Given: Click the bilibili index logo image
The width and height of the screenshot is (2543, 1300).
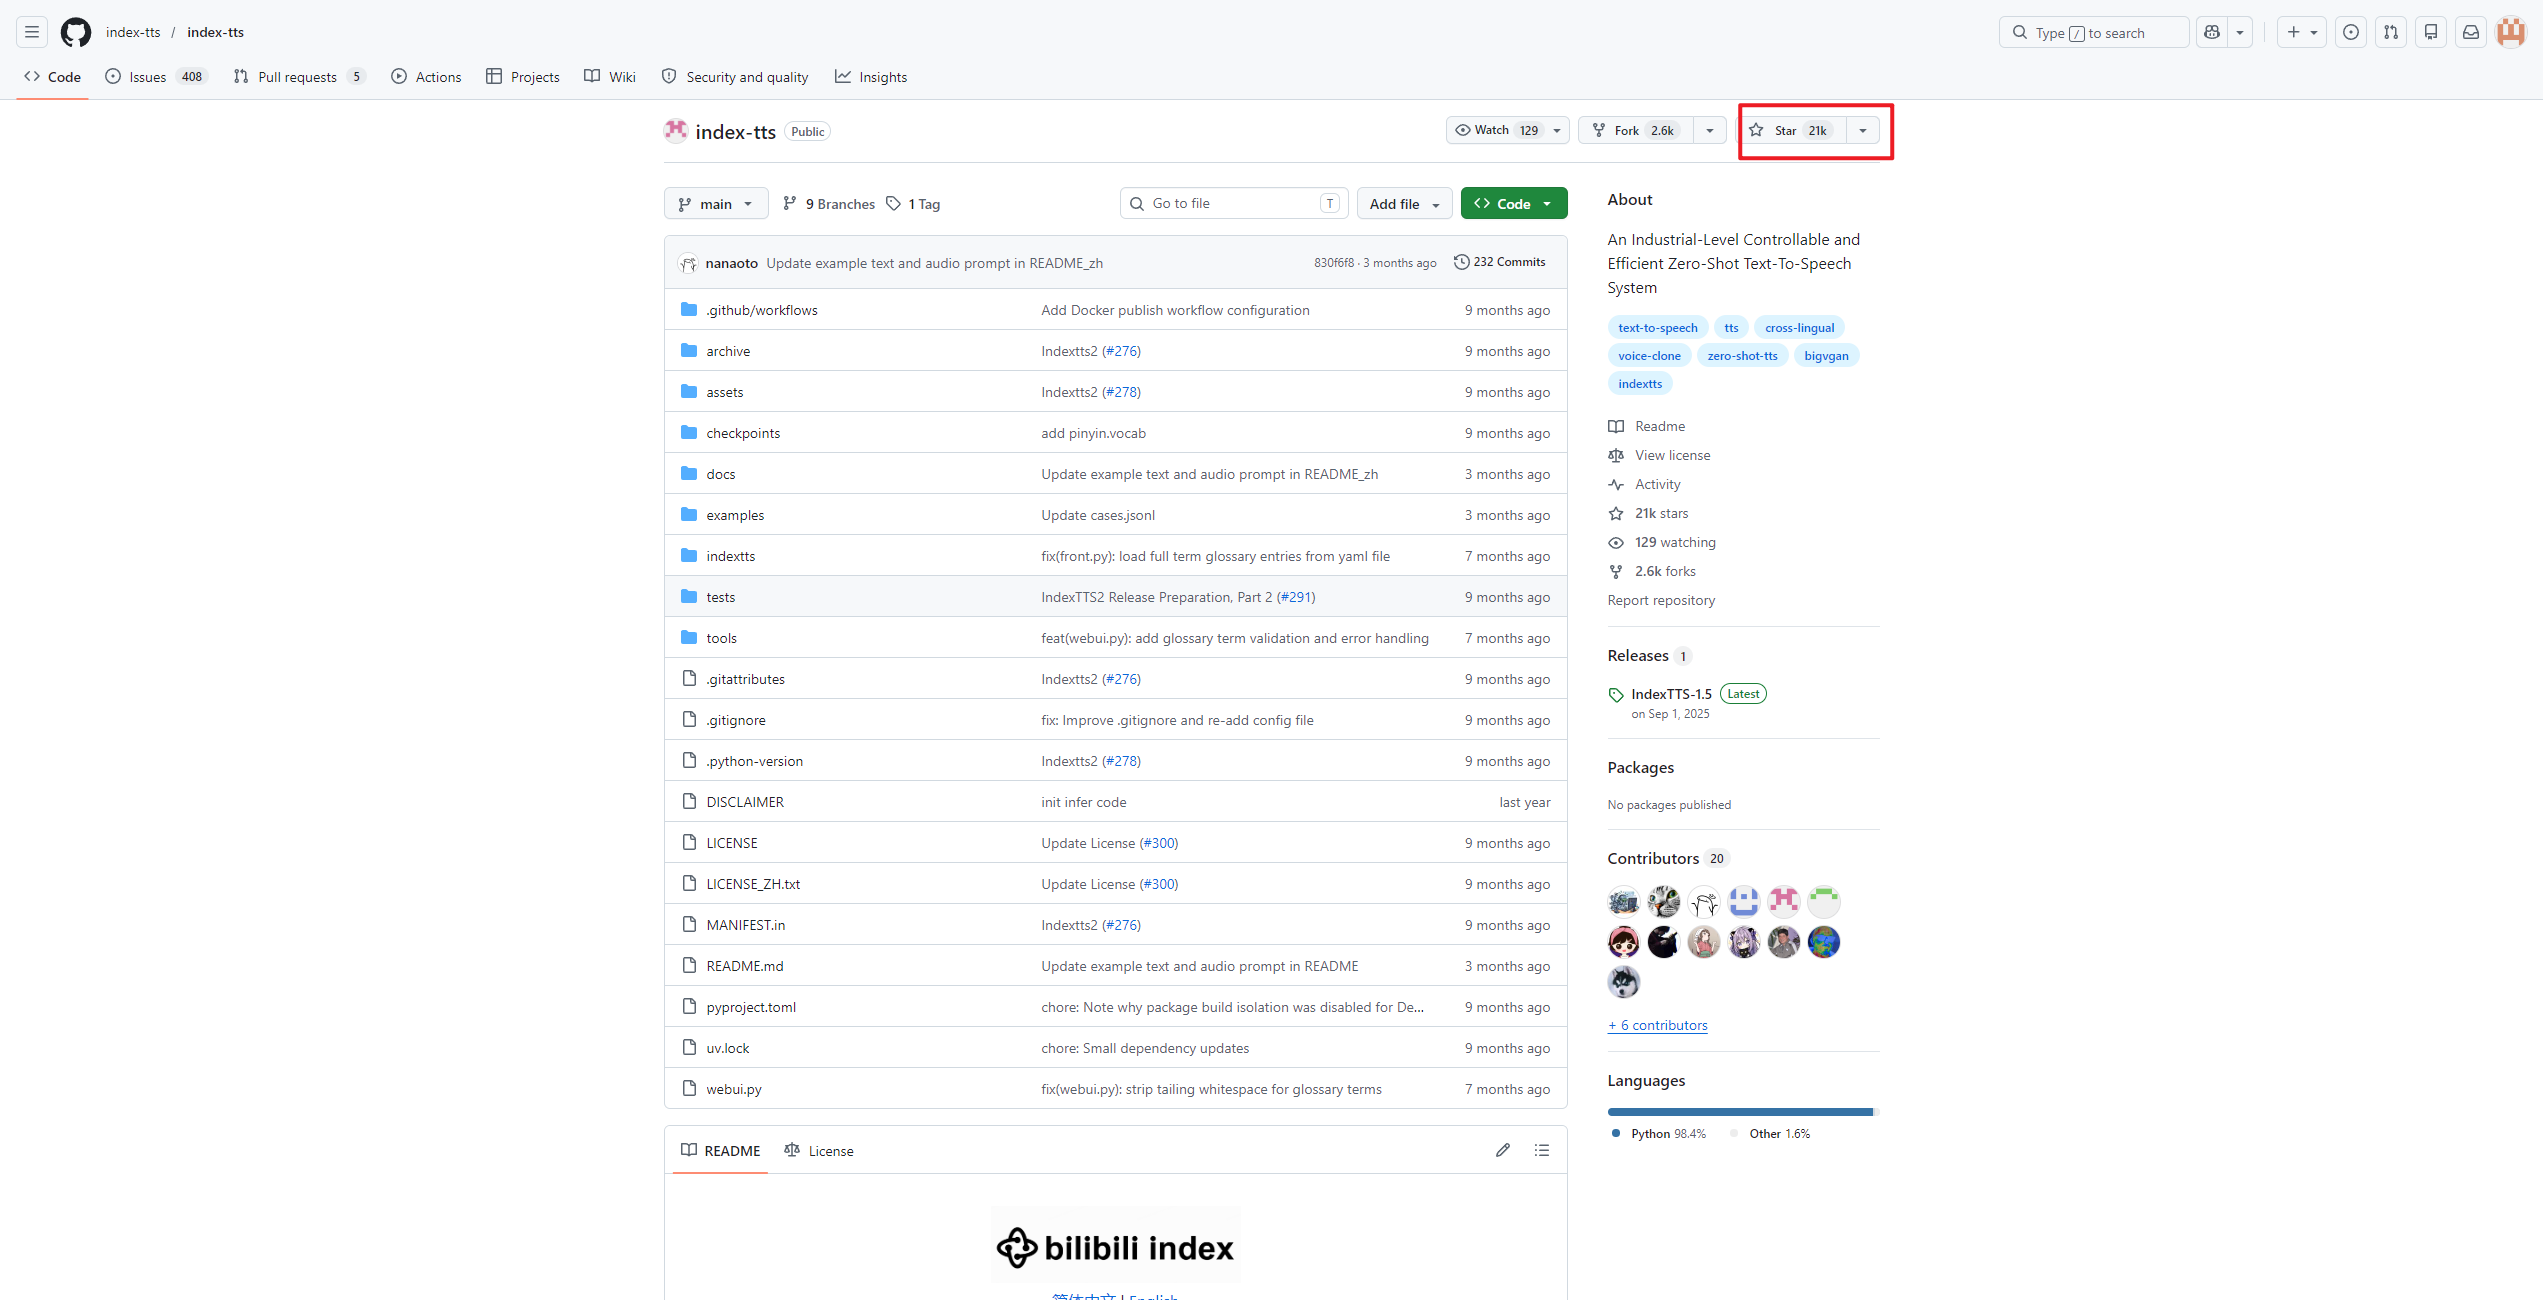Looking at the screenshot, I should [x=1115, y=1246].
